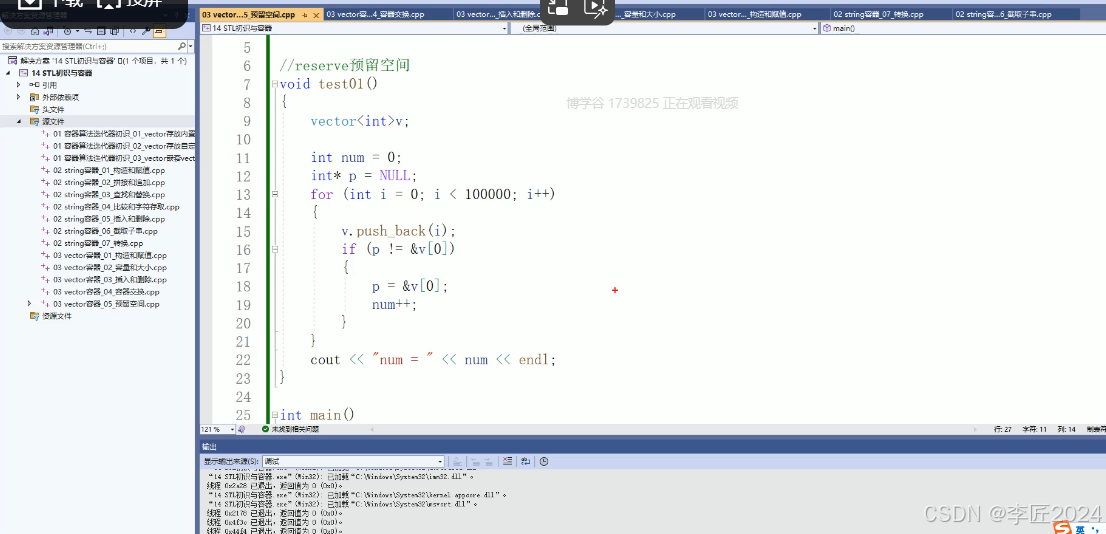Open 02 string容器_02_拼接和追加.cpp in the tree
The width and height of the screenshot is (1106, 534).
click(x=109, y=183)
